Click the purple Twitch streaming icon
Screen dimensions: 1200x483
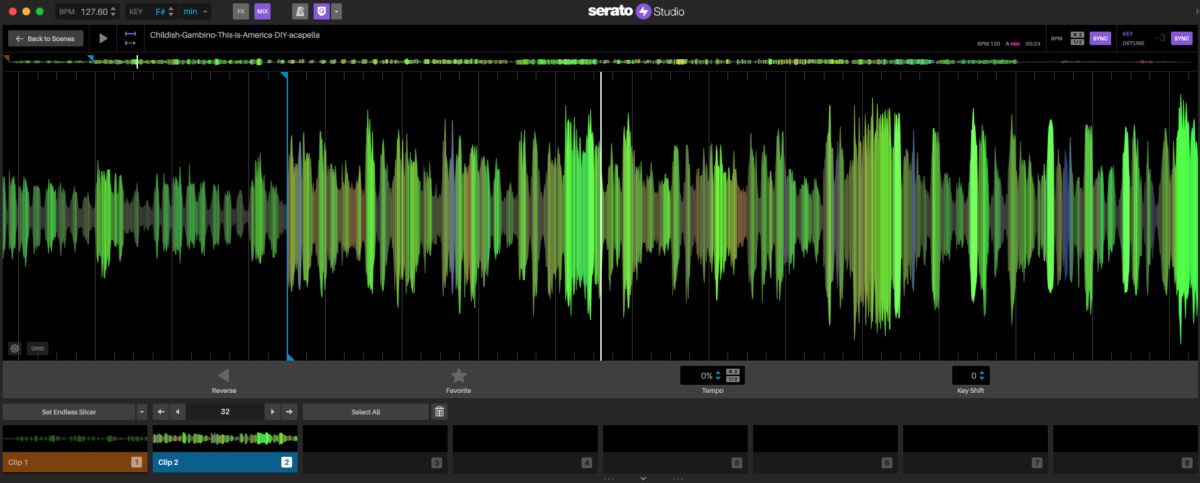(321, 11)
